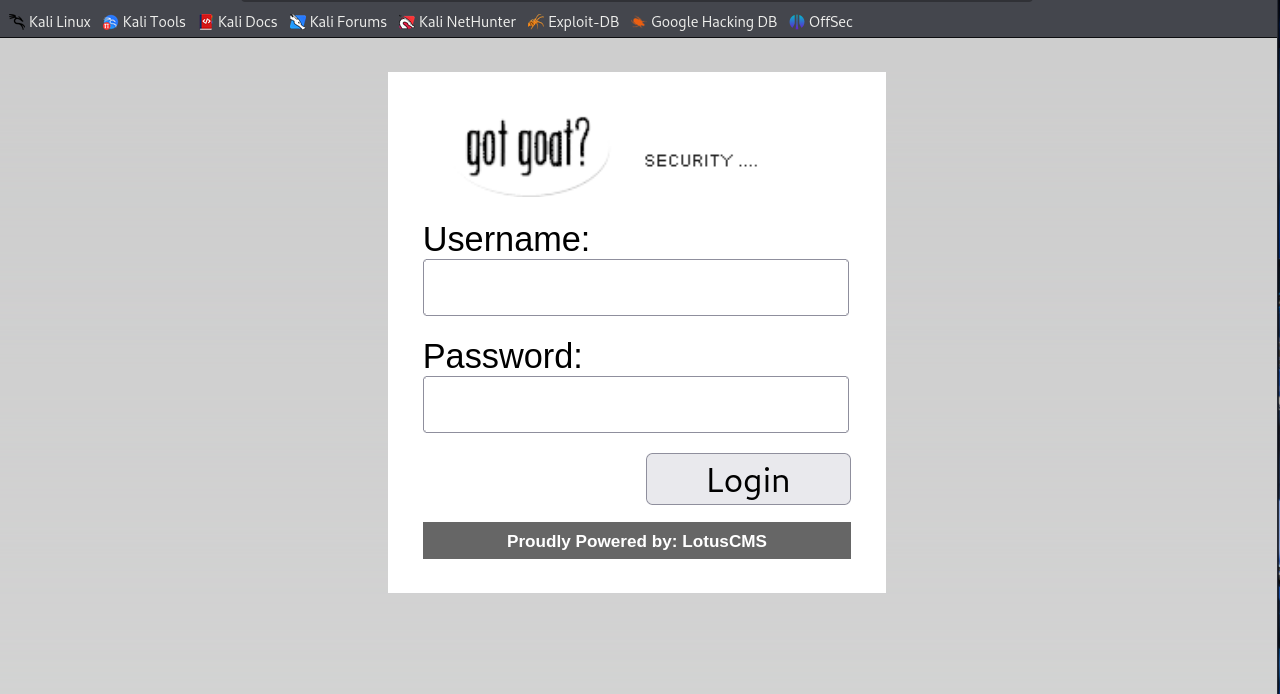Viewport: 1280px width, 694px height.
Task: Submit the form with the Login button
Action: 748,479
